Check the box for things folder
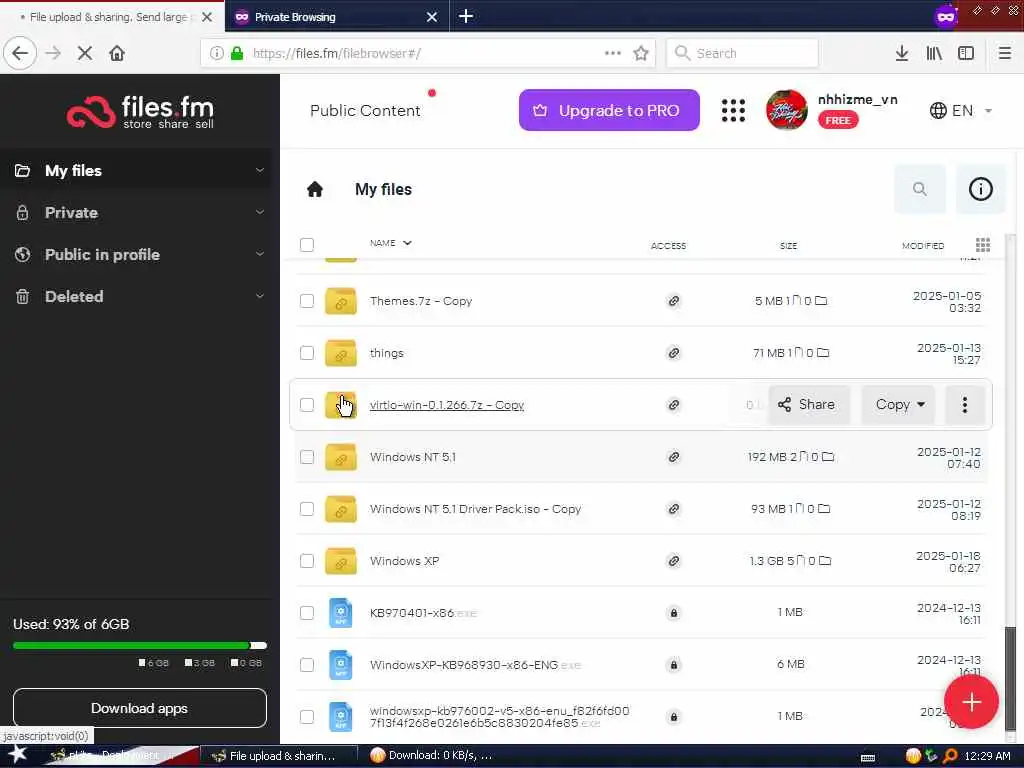The height and width of the screenshot is (768, 1024). click(307, 353)
